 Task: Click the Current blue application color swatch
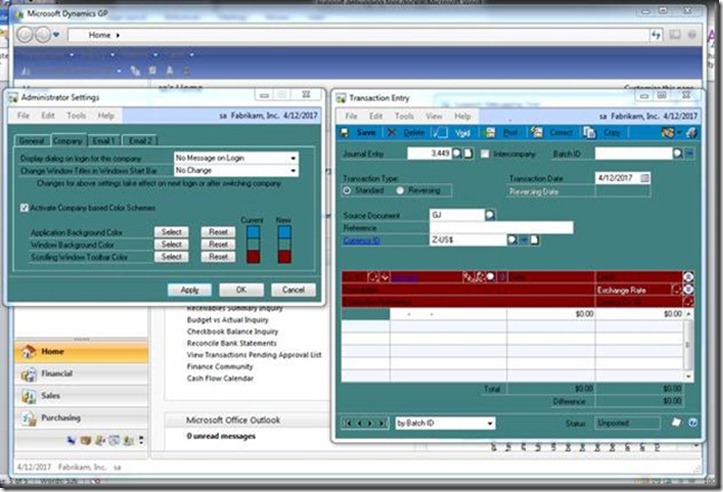253,231
